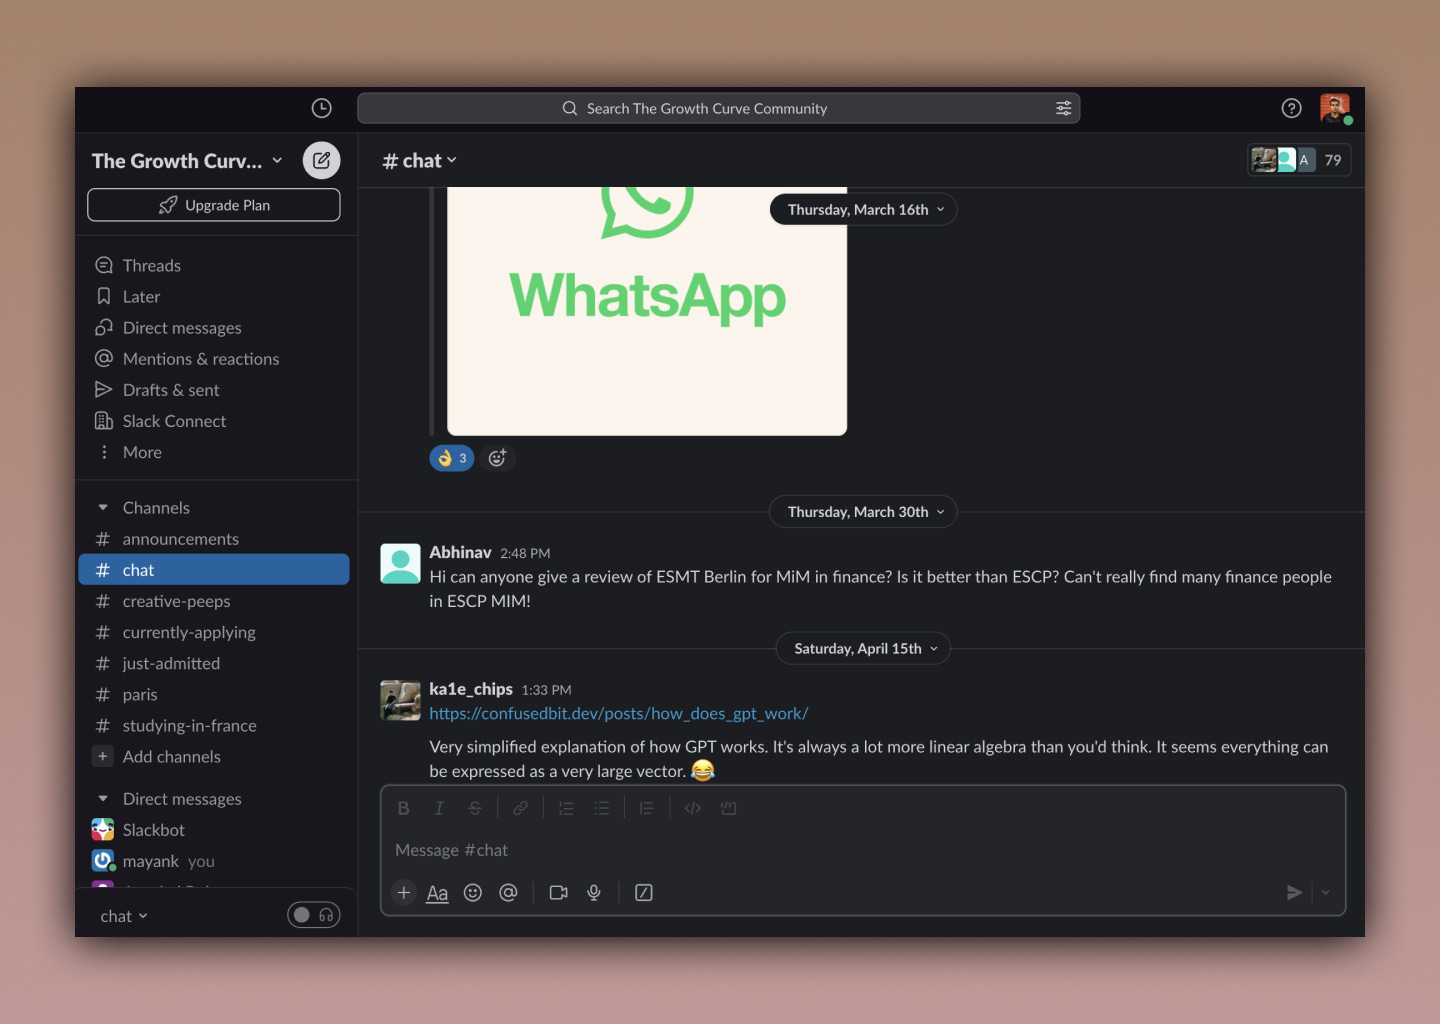The height and width of the screenshot is (1024, 1440).
Task: Click Add channels
Action: [214, 757]
